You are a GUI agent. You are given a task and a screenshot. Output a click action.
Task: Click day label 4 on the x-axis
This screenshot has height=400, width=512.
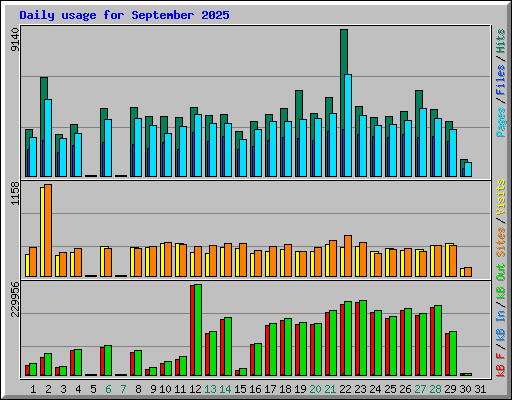(78, 389)
